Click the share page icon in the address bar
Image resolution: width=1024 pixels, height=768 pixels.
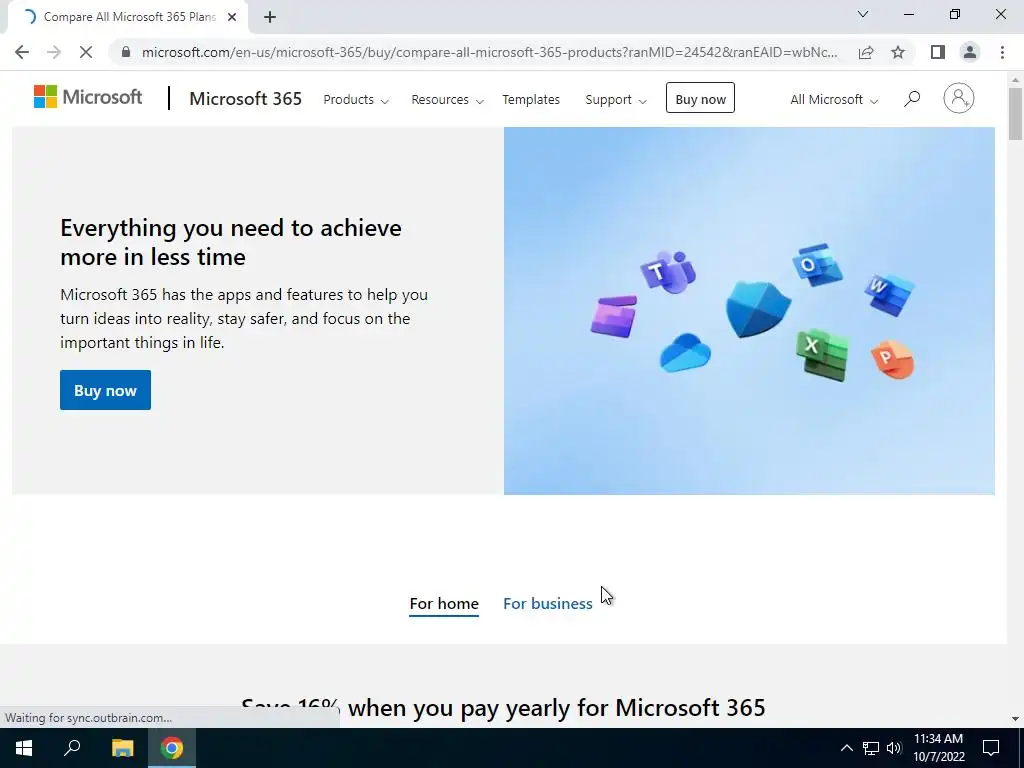click(866, 52)
